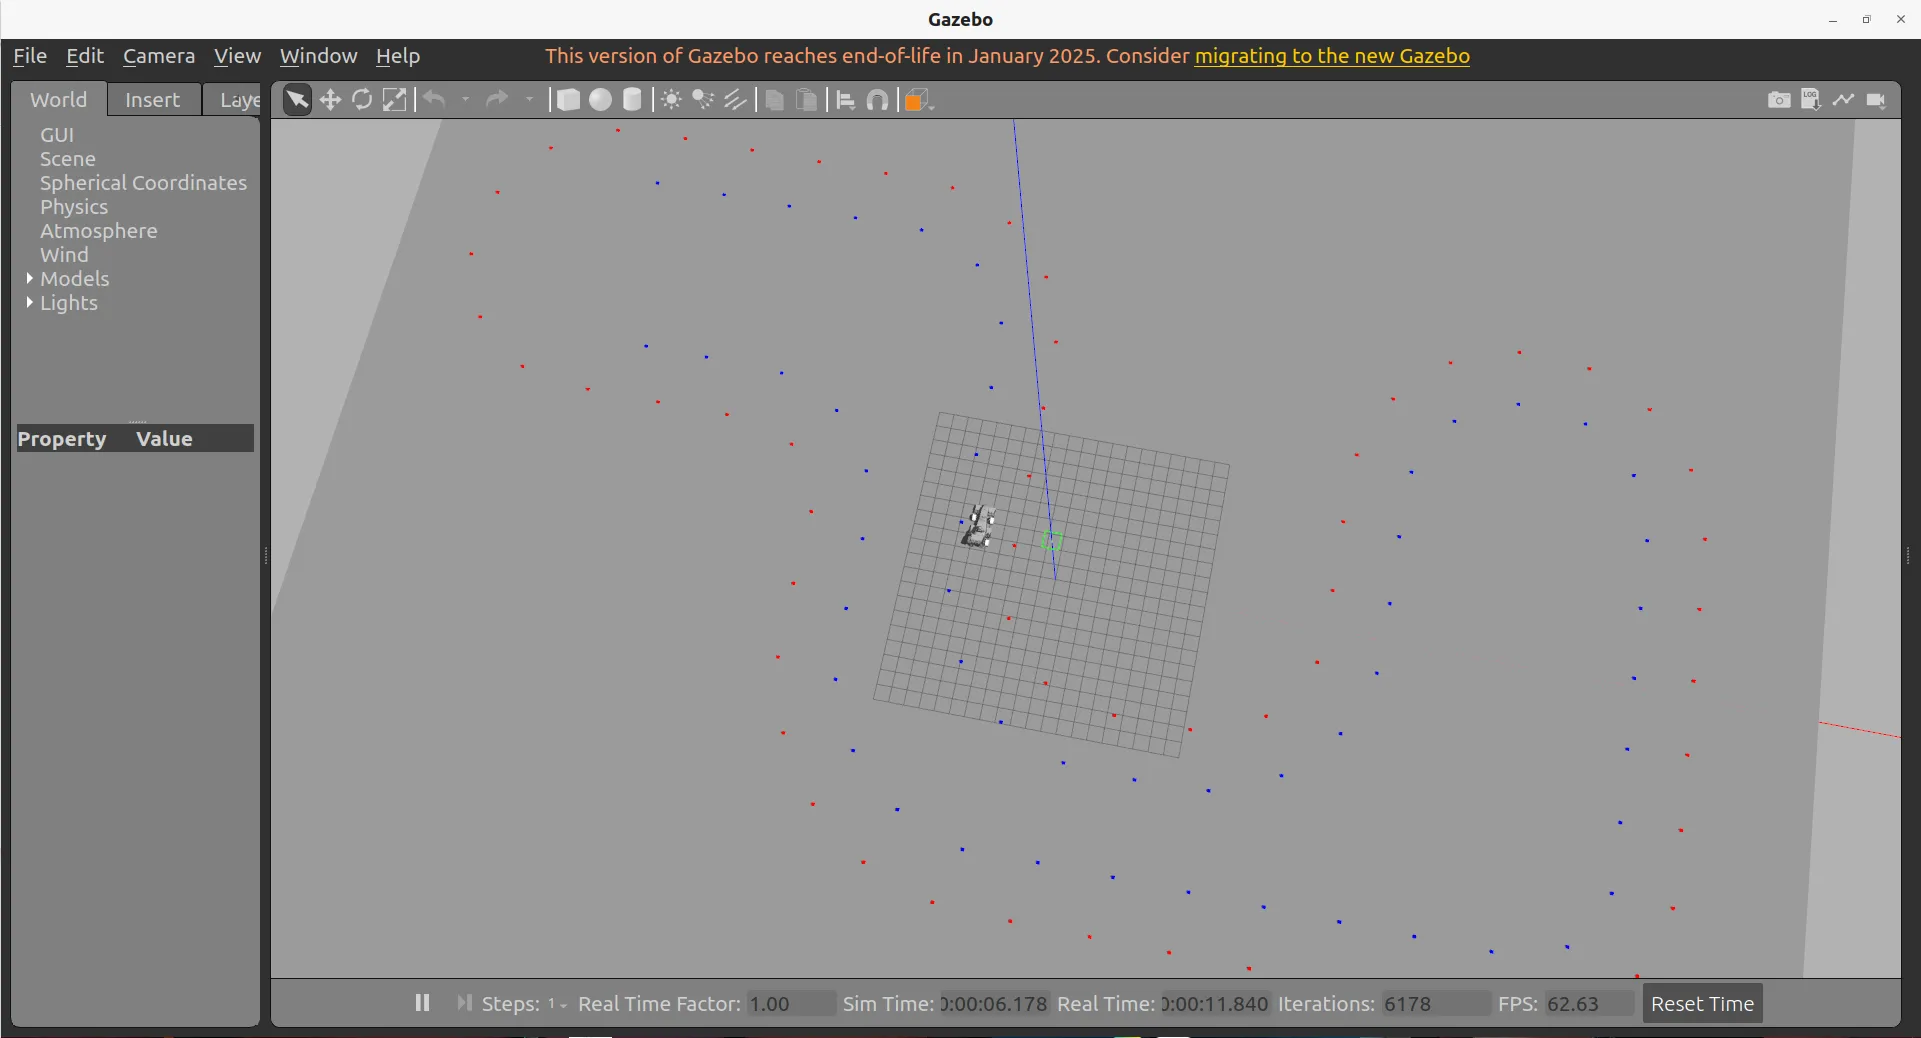
Task: Add a directional light
Action: 736,100
